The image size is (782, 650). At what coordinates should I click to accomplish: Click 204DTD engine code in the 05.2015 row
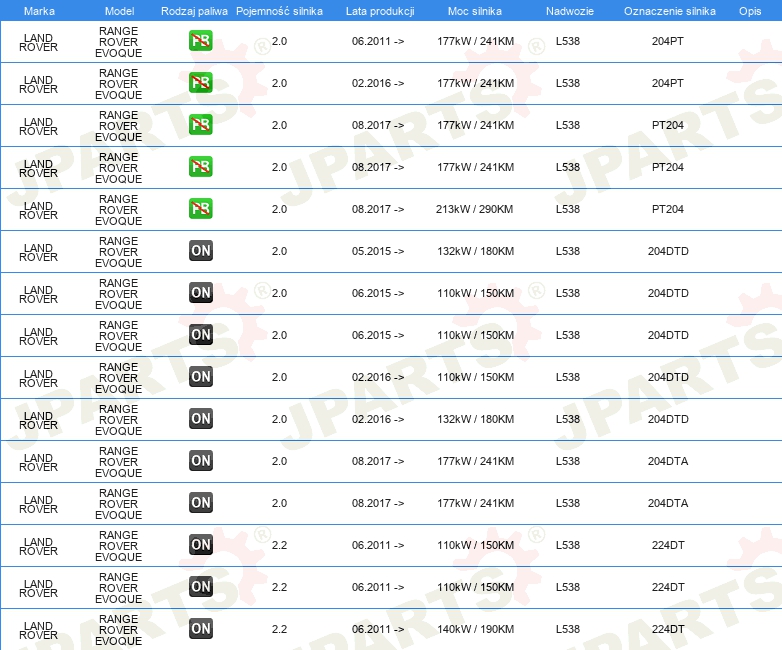[x=668, y=251]
